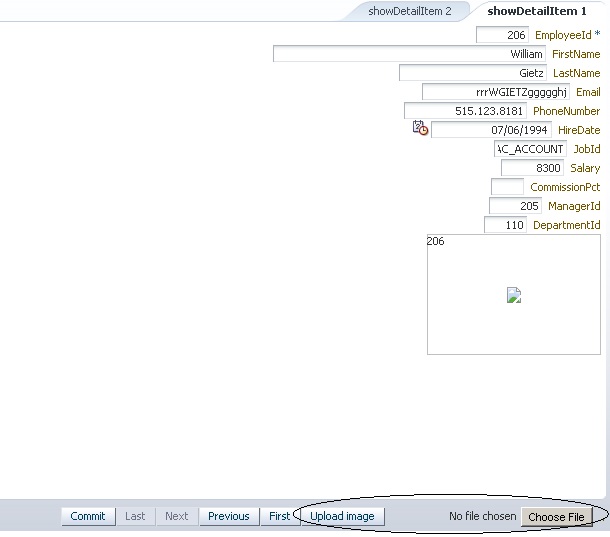Click the ManagerId label
Screen dimensions: 610x537
pyautogui.click(x=574, y=206)
